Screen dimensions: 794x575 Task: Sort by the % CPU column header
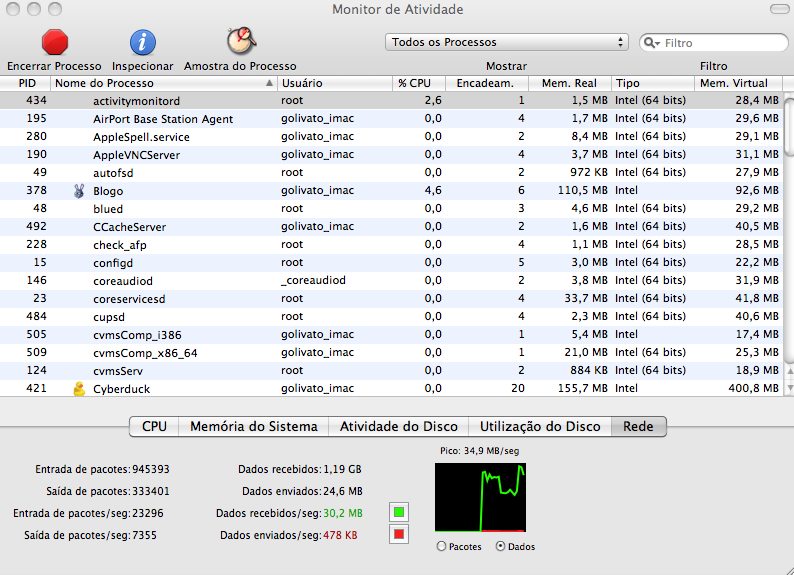tap(419, 83)
